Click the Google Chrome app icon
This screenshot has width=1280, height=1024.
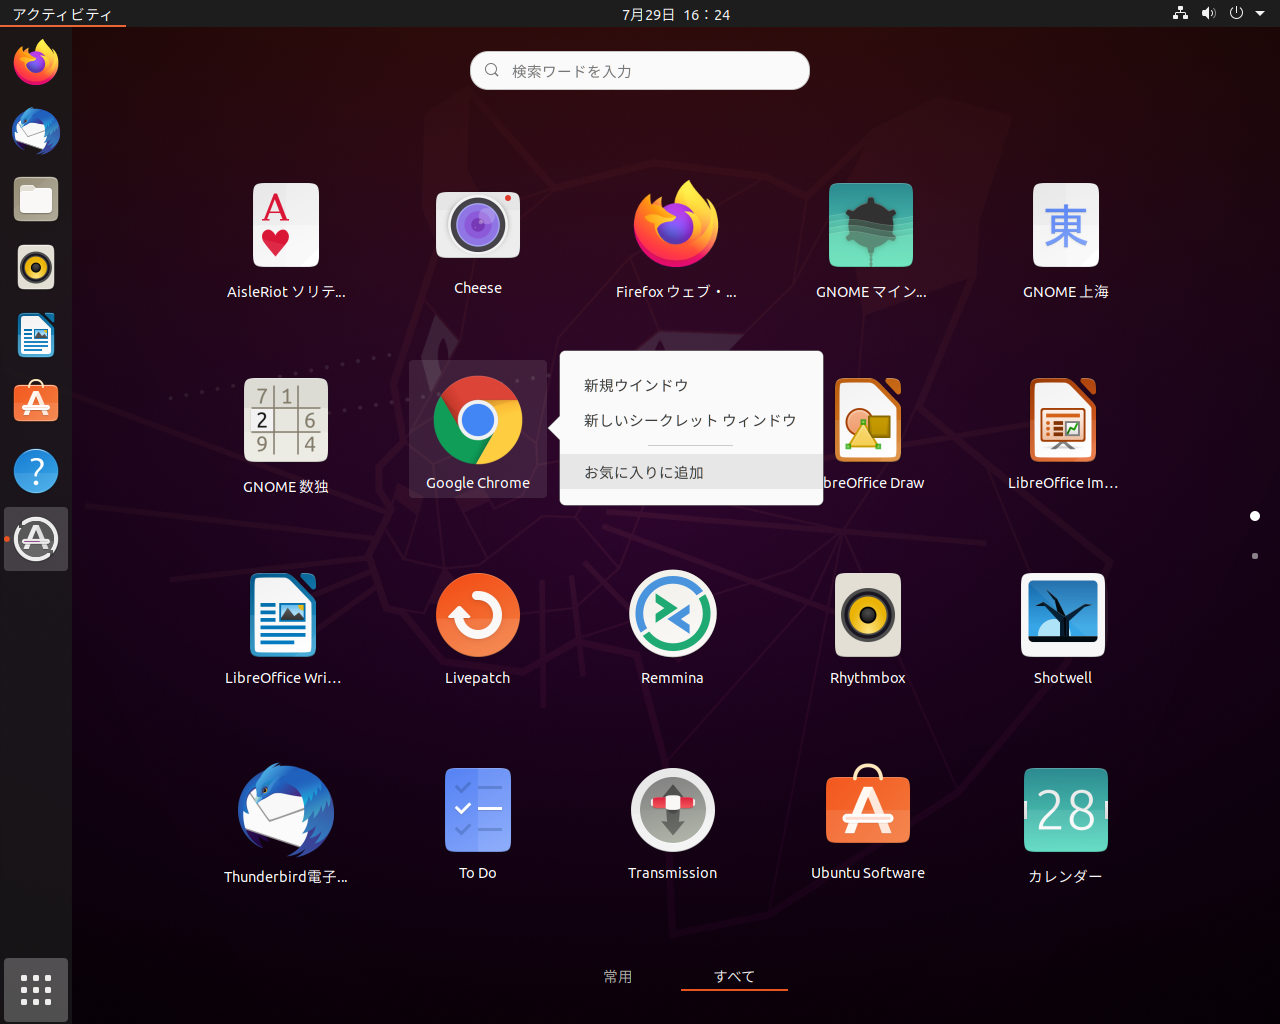[x=478, y=420]
